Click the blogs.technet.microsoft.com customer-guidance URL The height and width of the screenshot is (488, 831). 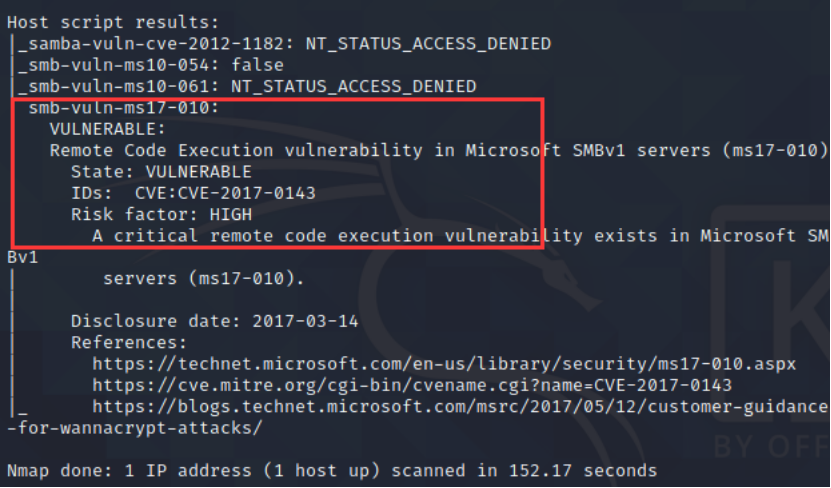460,407
